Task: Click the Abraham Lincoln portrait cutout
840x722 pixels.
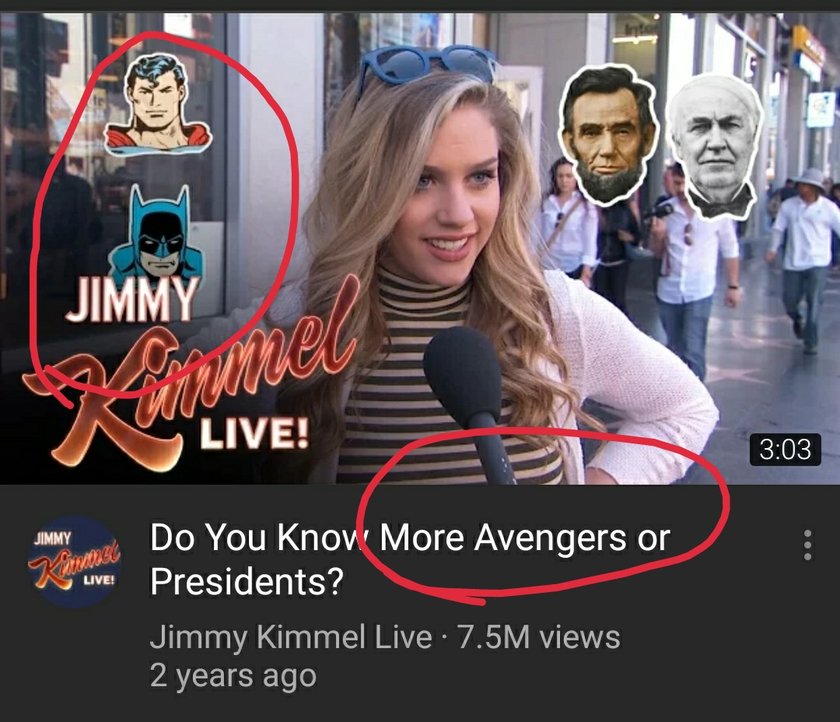Action: [608, 134]
